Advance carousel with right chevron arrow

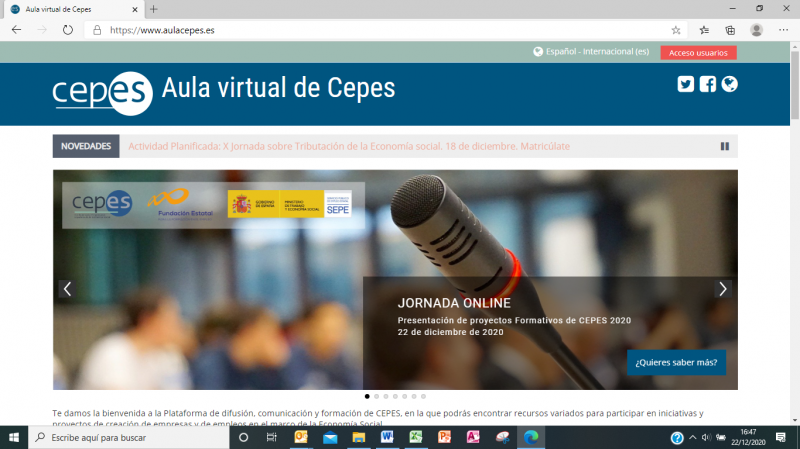tap(723, 289)
